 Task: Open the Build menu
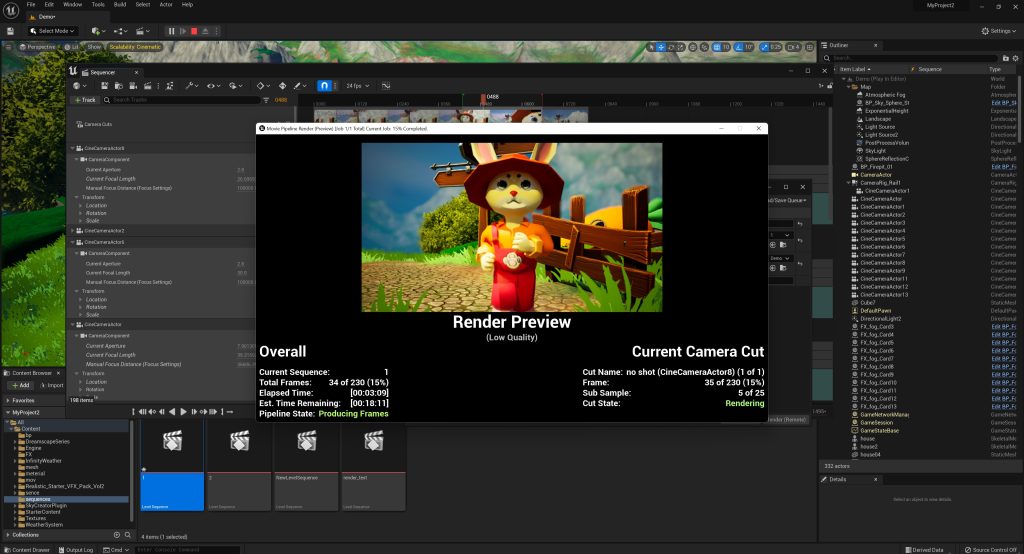pyautogui.click(x=120, y=5)
